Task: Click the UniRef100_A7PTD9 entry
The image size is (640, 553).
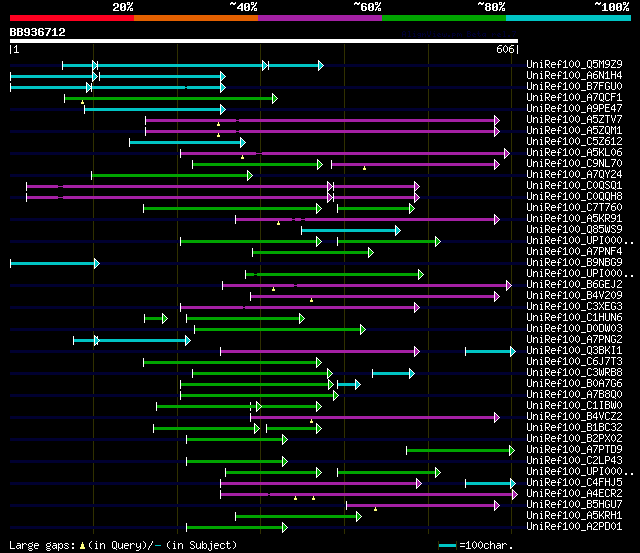Action: click(574, 450)
